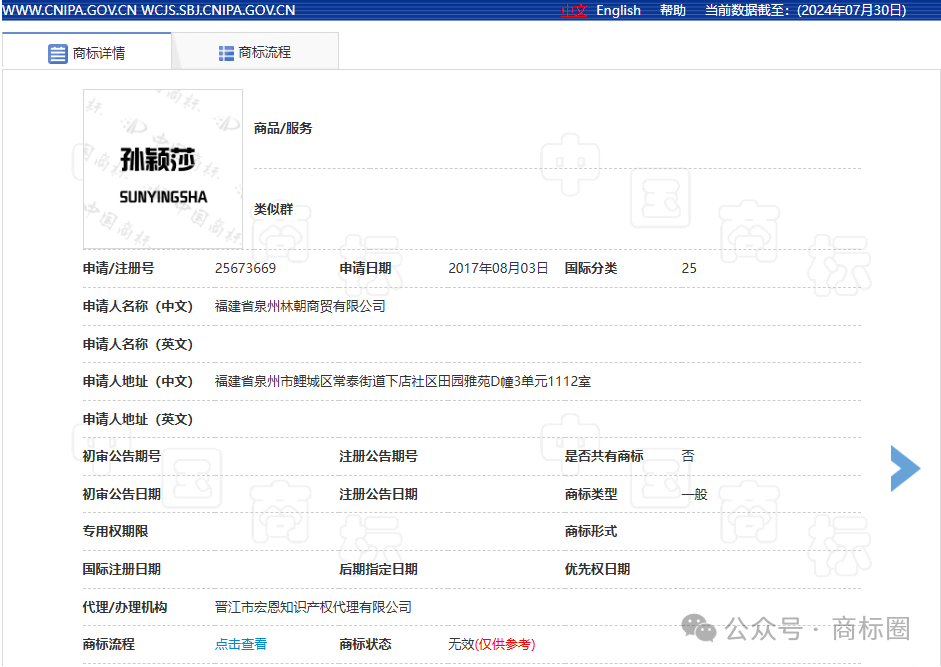Click the WeChat logo icon in watermark
This screenshot has height=667, width=941.
[x=699, y=628]
